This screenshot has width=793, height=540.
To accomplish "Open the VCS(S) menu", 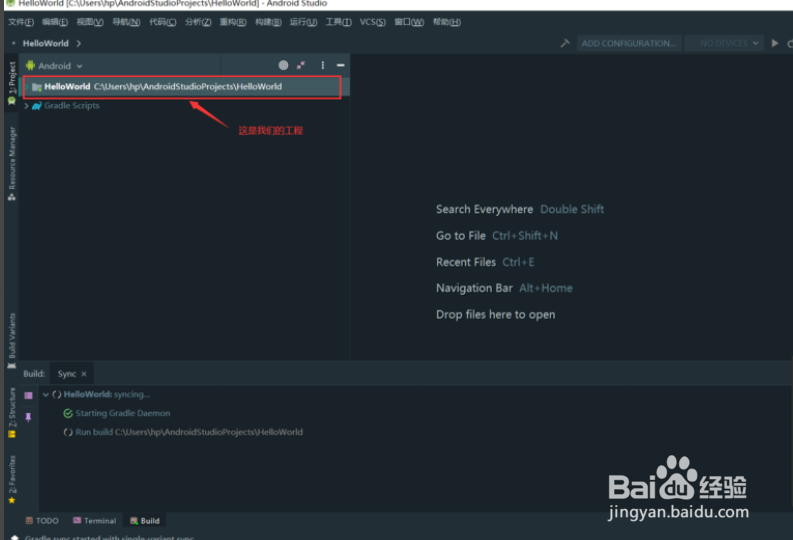I will (372, 22).
